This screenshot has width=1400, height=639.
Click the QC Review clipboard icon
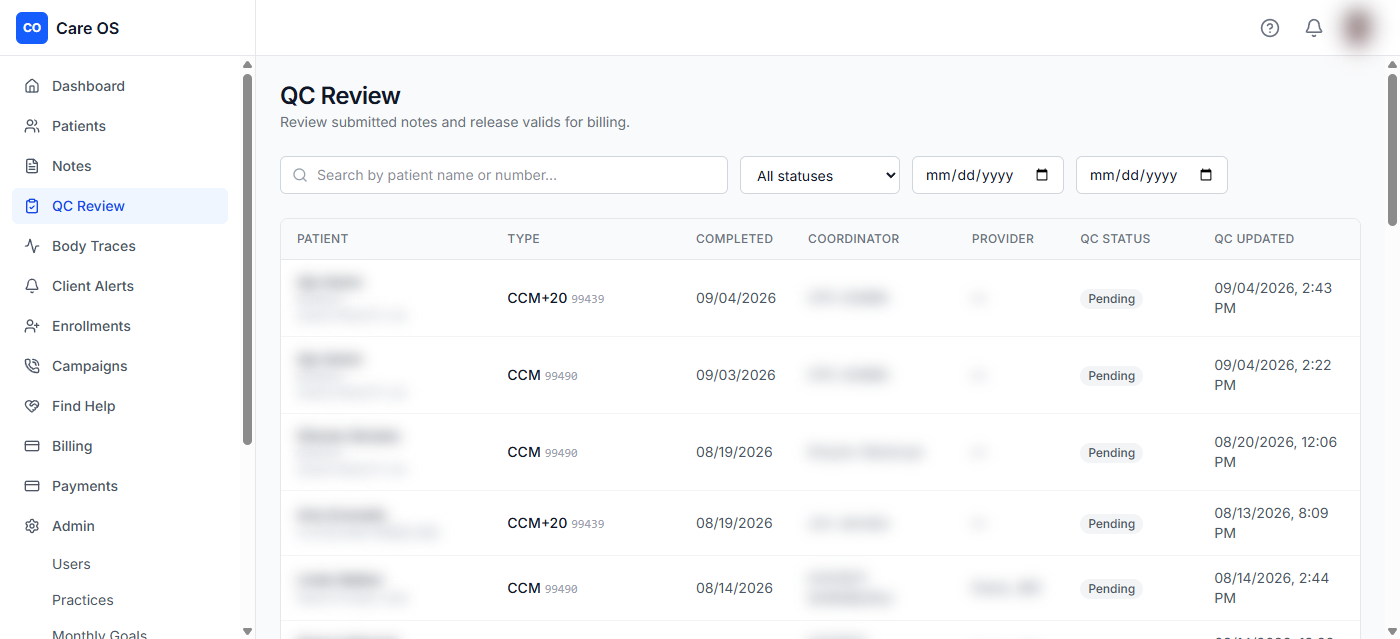pyautogui.click(x=32, y=206)
